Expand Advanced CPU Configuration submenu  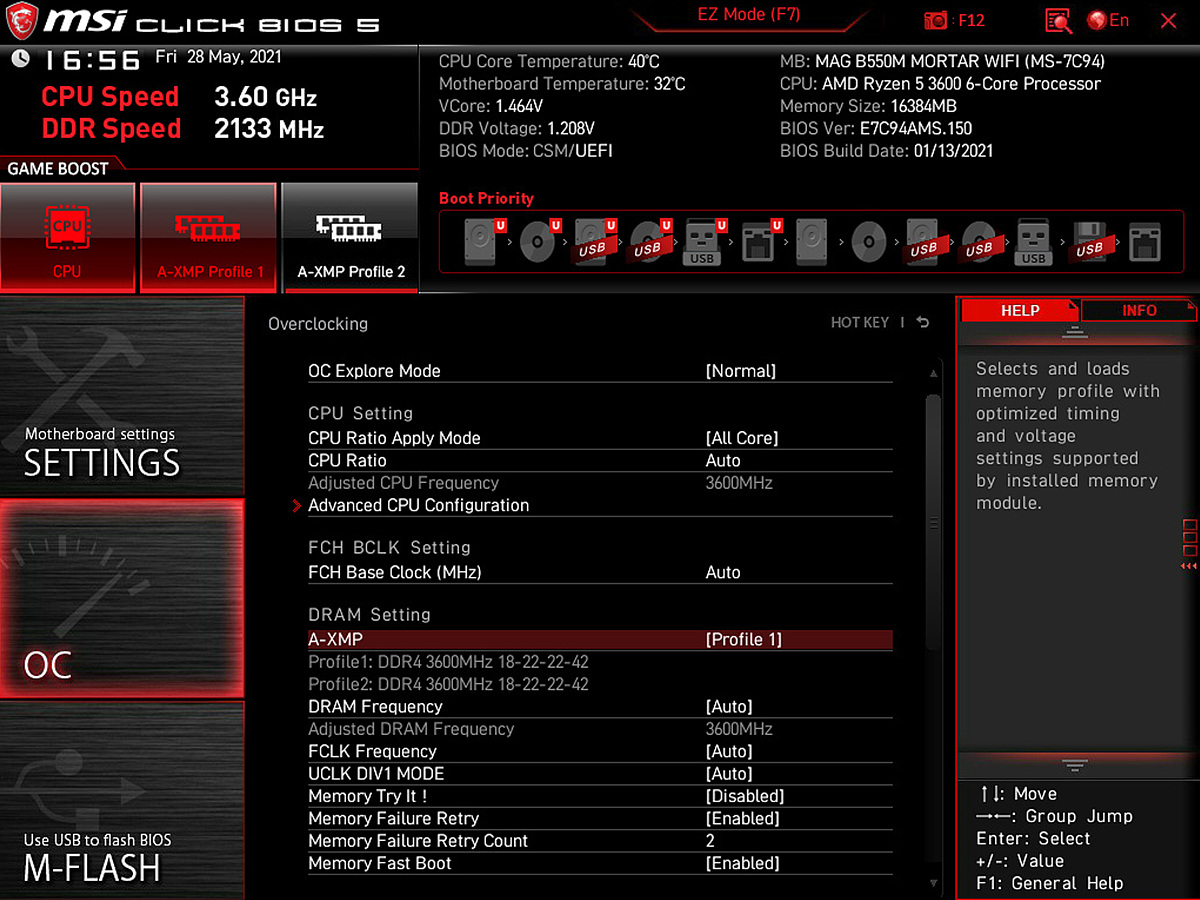[x=600, y=505]
